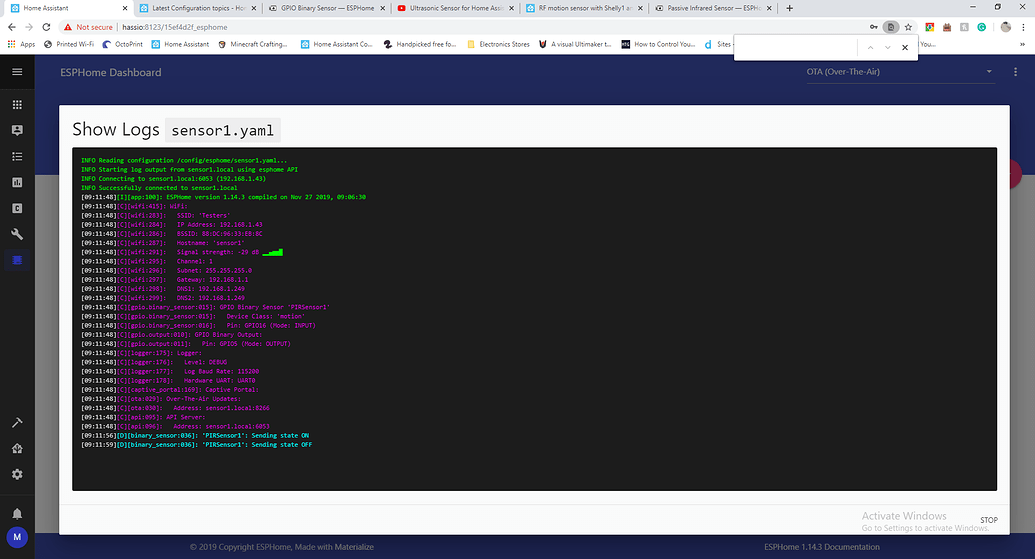Switch to GPIO Binary Sensor — ESPHome tab

click(x=327, y=8)
